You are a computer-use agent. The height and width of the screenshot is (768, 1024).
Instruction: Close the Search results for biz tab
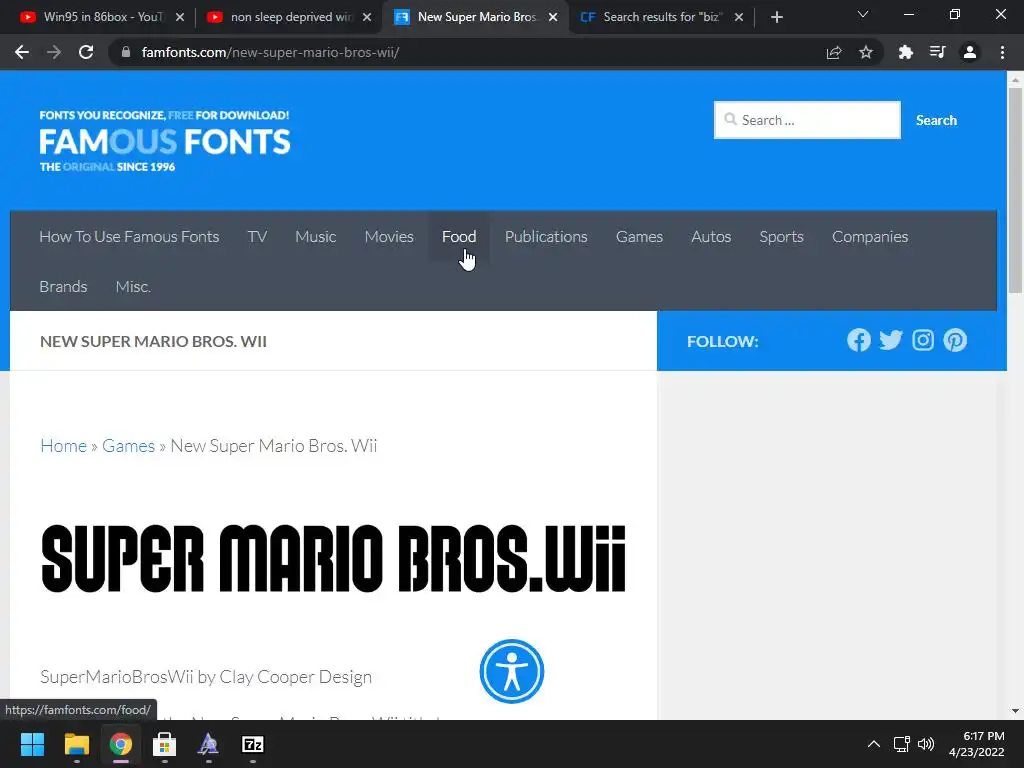click(739, 17)
